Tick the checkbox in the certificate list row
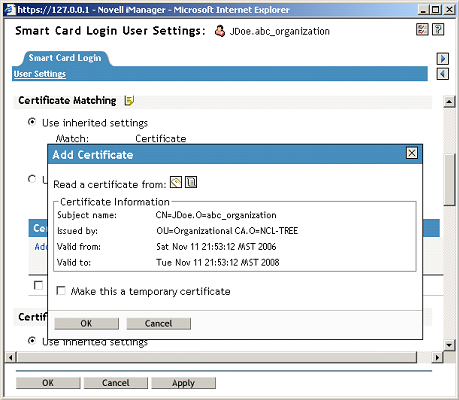Screen dimensions: 459x400 (38, 285)
